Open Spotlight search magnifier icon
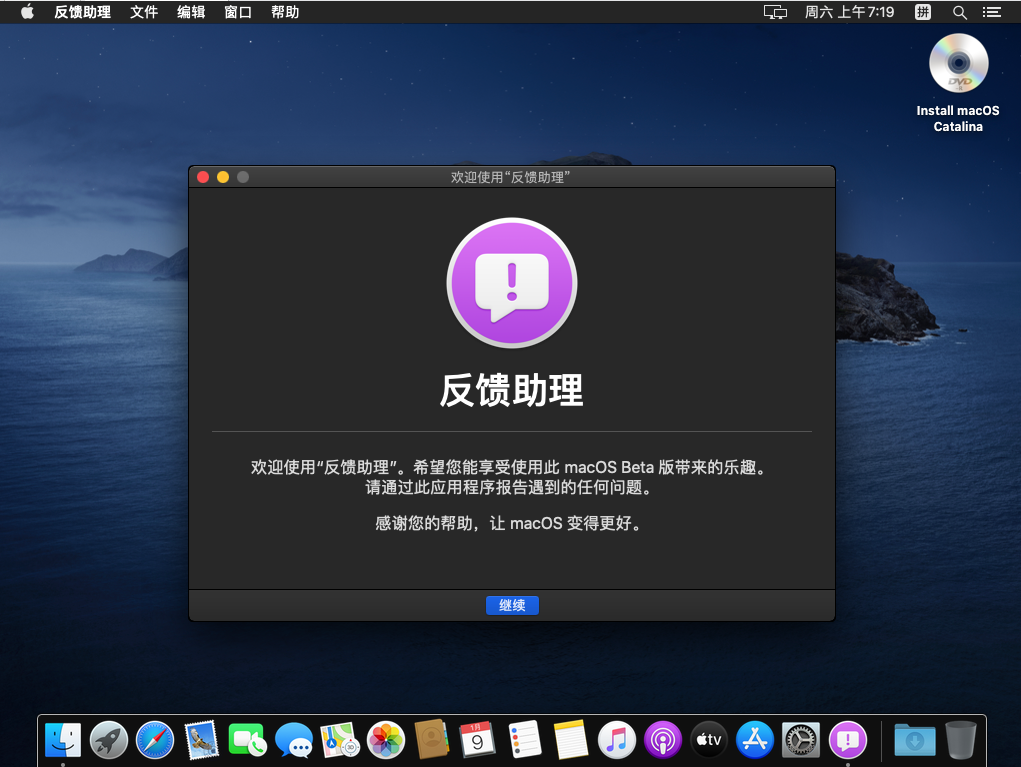1021x767 pixels. click(959, 12)
